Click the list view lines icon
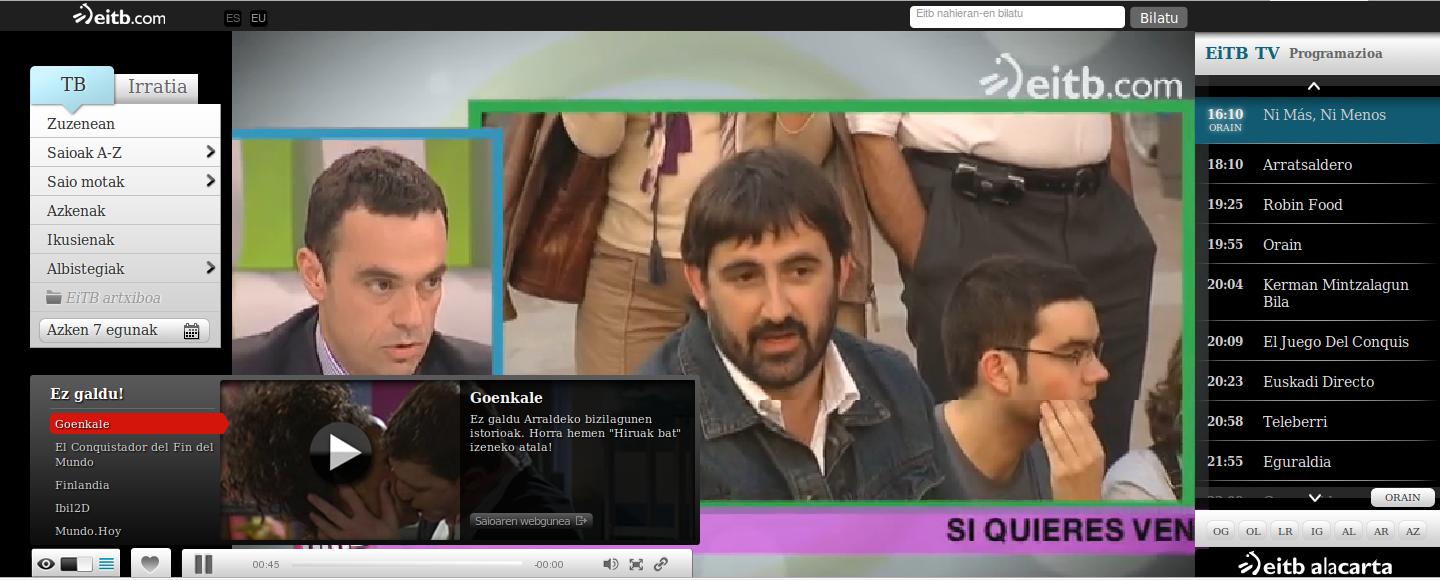1440x580 pixels. [106, 564]
